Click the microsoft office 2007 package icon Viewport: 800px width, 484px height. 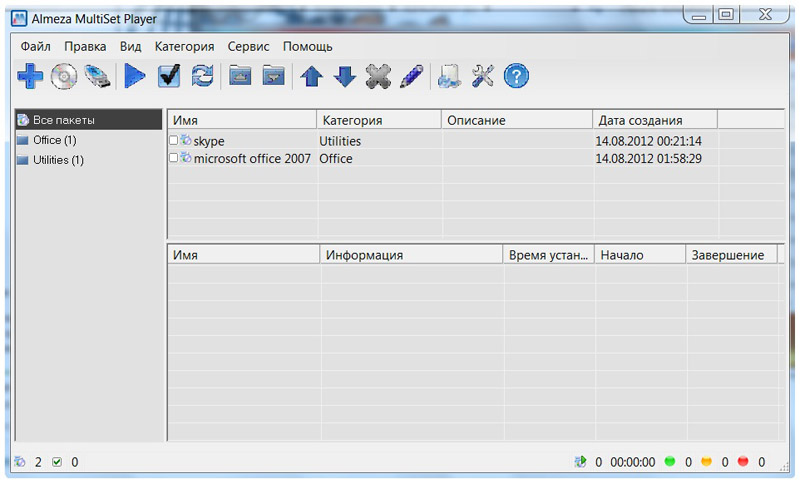[186, 158]
